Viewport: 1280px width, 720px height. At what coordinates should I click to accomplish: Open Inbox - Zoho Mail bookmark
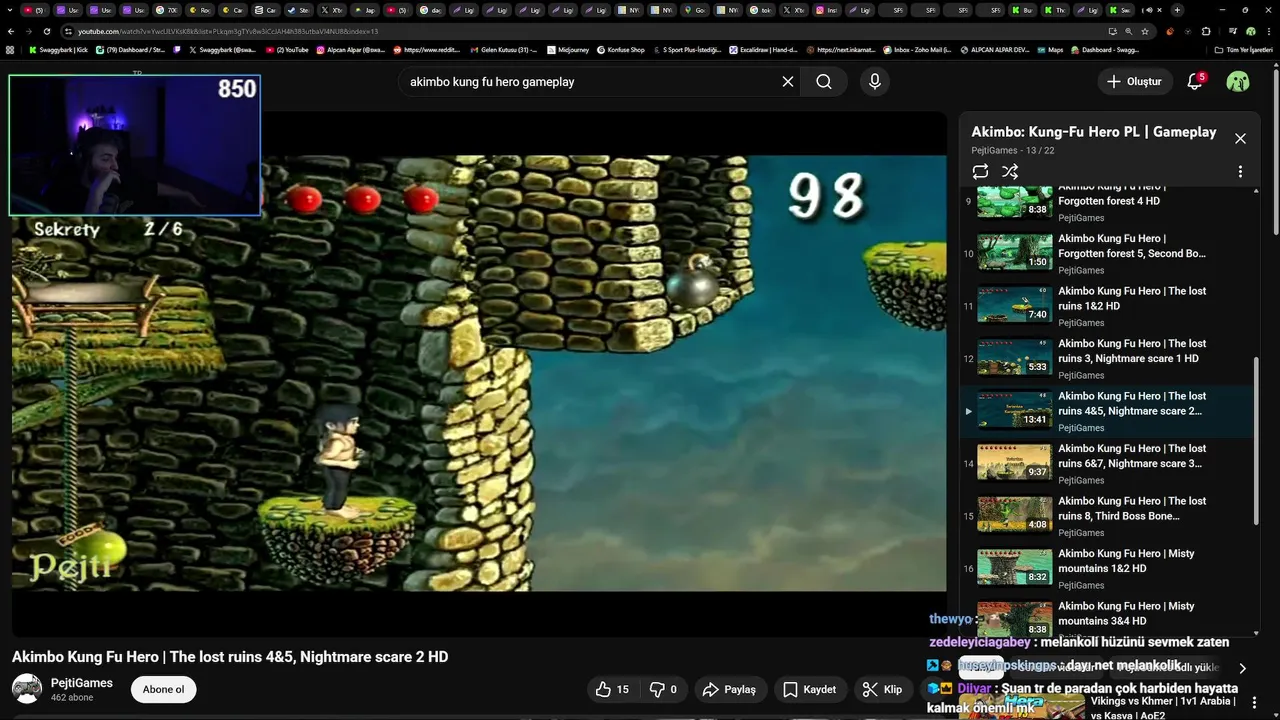click(x=917, y=49)
